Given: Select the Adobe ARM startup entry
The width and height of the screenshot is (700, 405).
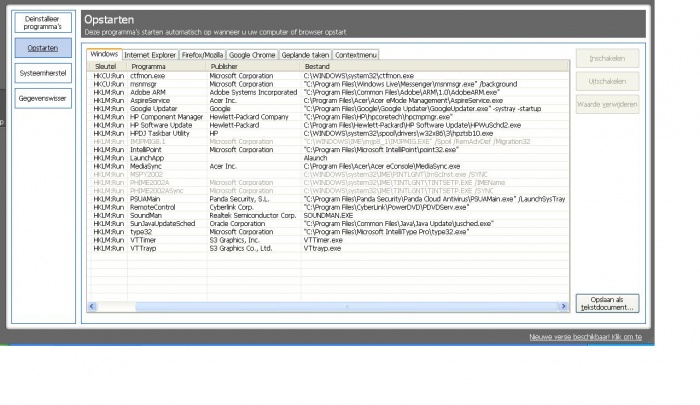Looking at the screenshot, I should coord(148,91).
